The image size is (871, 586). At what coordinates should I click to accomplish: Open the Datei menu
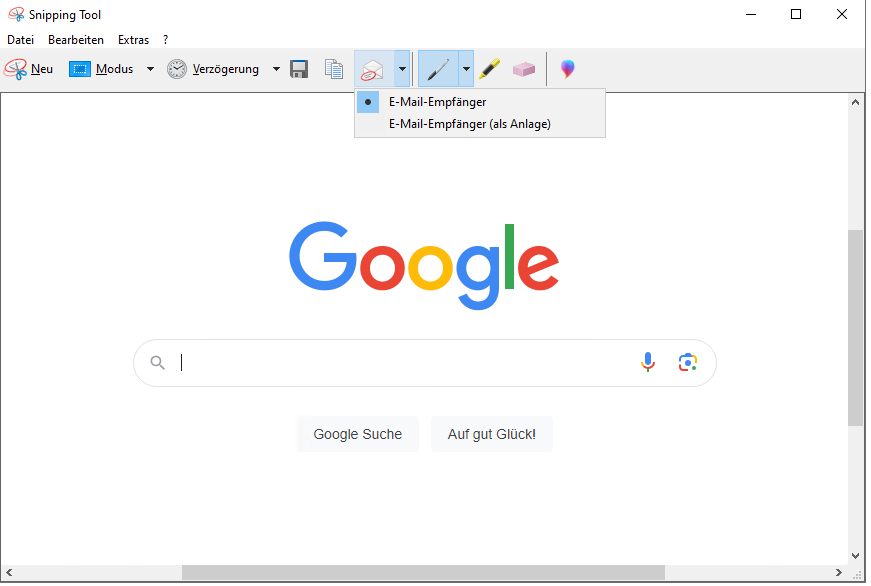21,40
